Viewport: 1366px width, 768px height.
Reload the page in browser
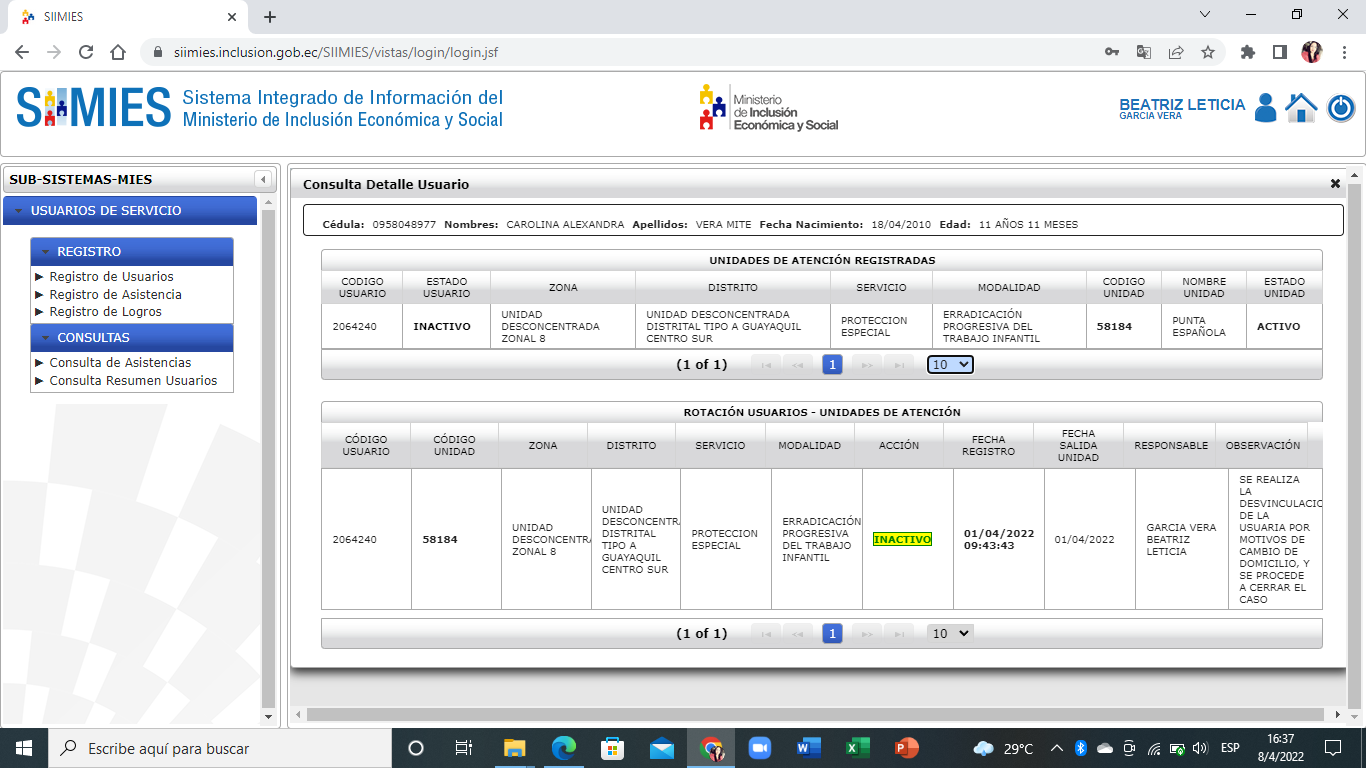click(86, 52)
